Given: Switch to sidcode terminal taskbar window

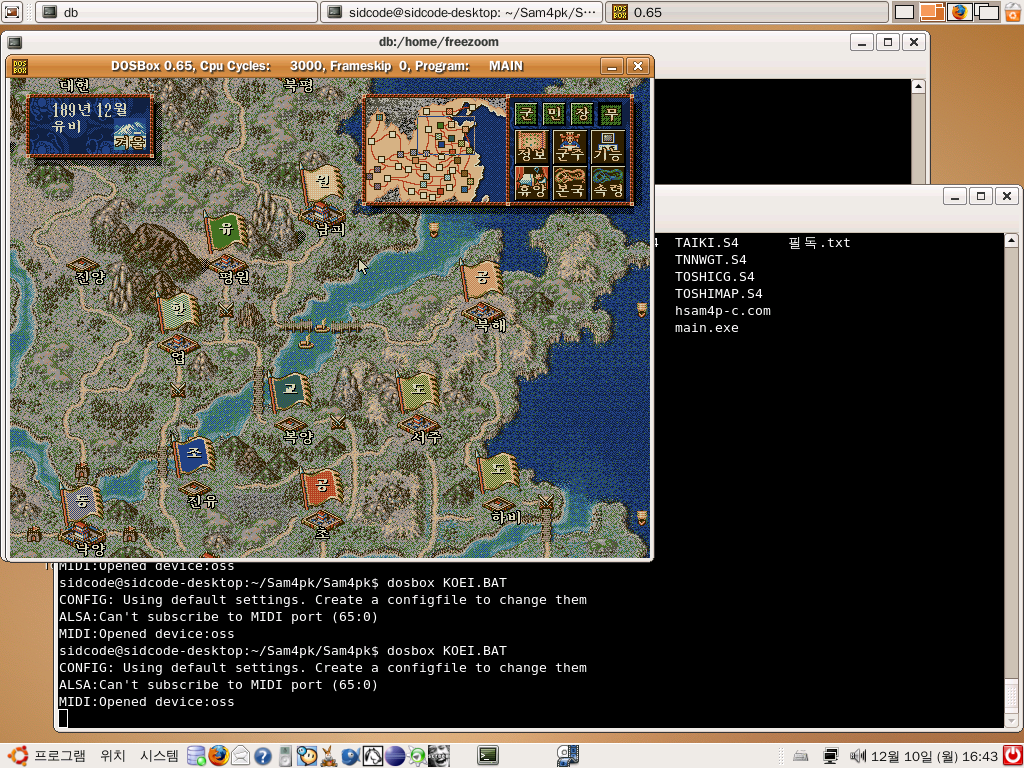Looking at the screenshot, I should (462, 12).
